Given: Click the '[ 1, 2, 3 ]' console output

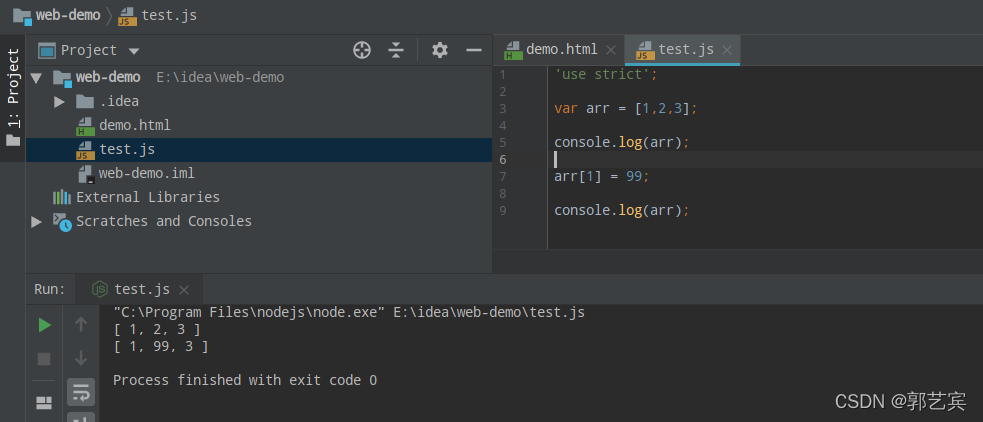Looking at the screenshot, I should pyautogui.click(x=157, y=329).
